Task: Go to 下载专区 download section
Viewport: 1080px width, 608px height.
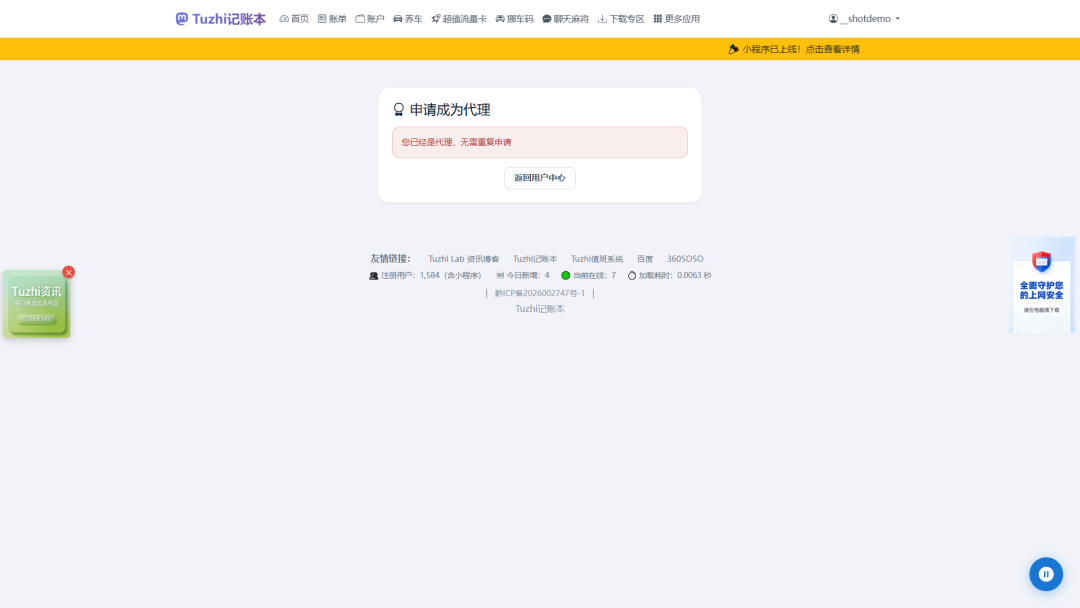Action: coord(621,19)
